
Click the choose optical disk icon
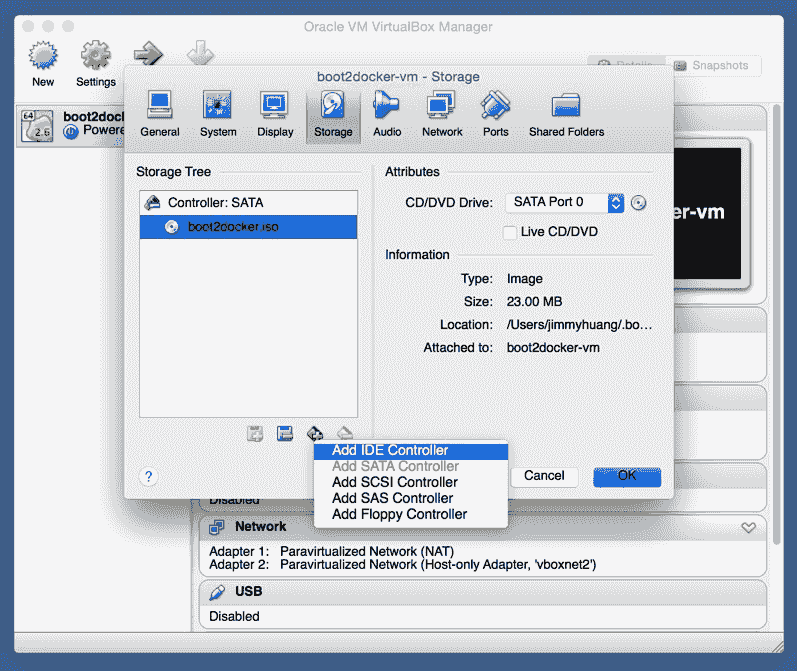coord(638,203)
